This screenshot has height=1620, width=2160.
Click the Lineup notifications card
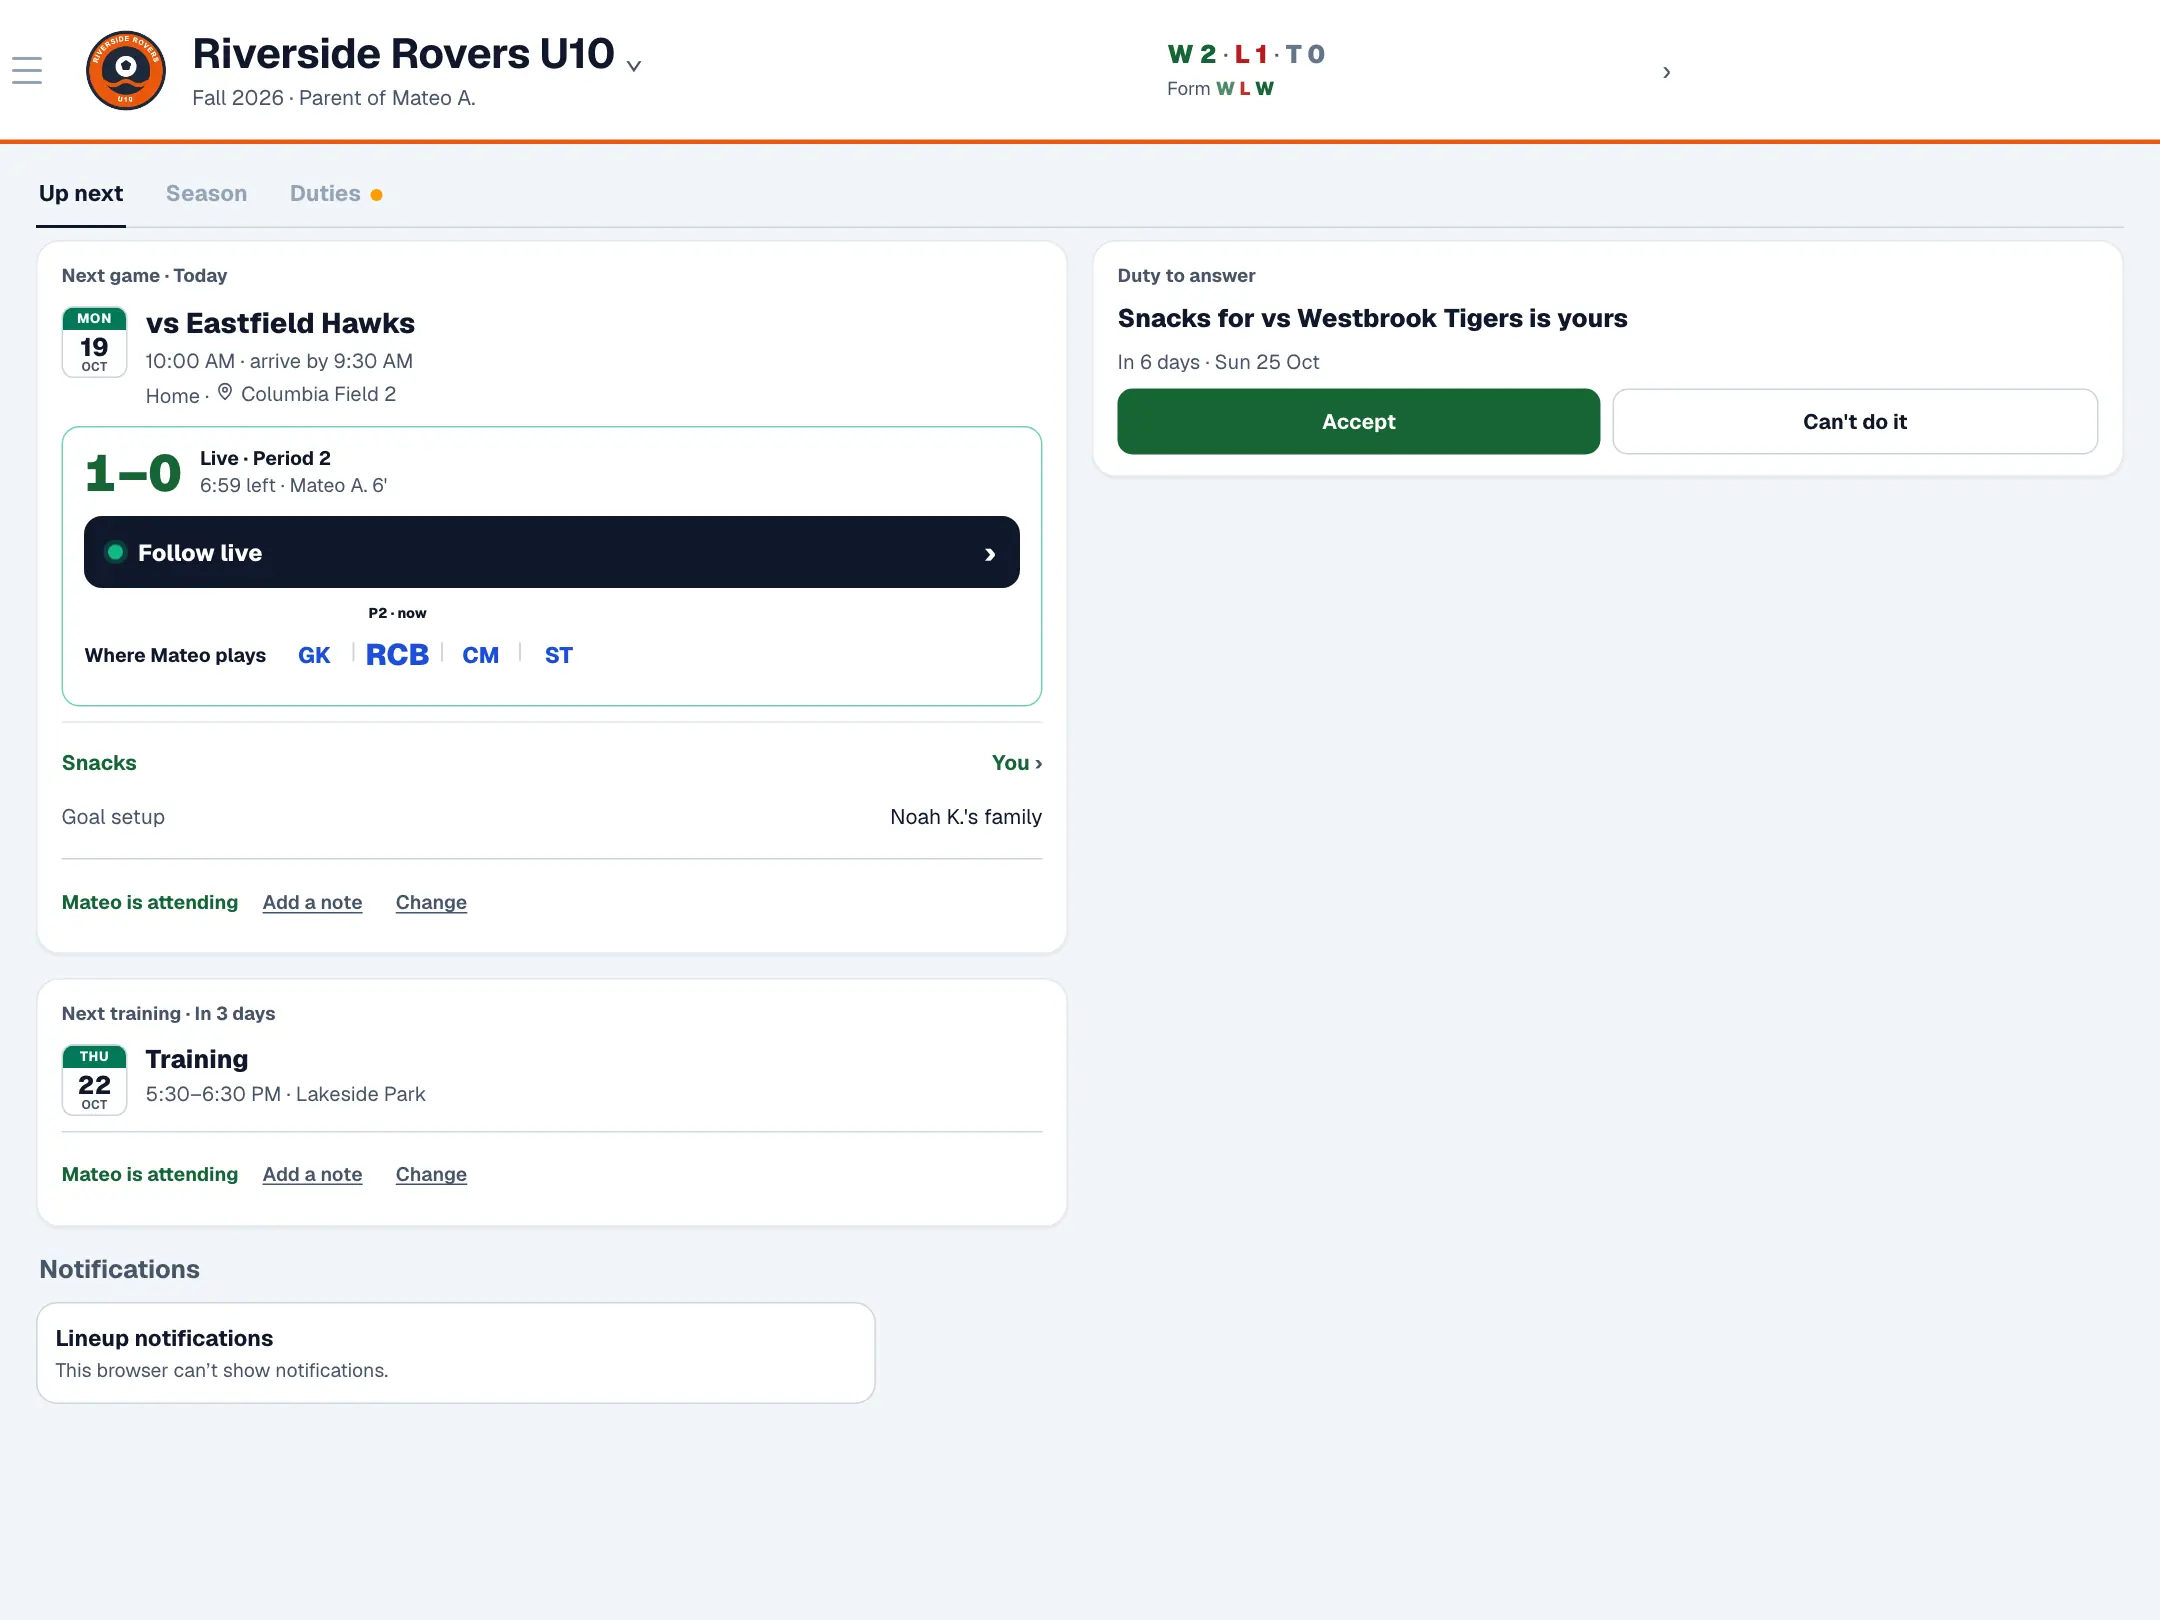tap(456, 1353)
